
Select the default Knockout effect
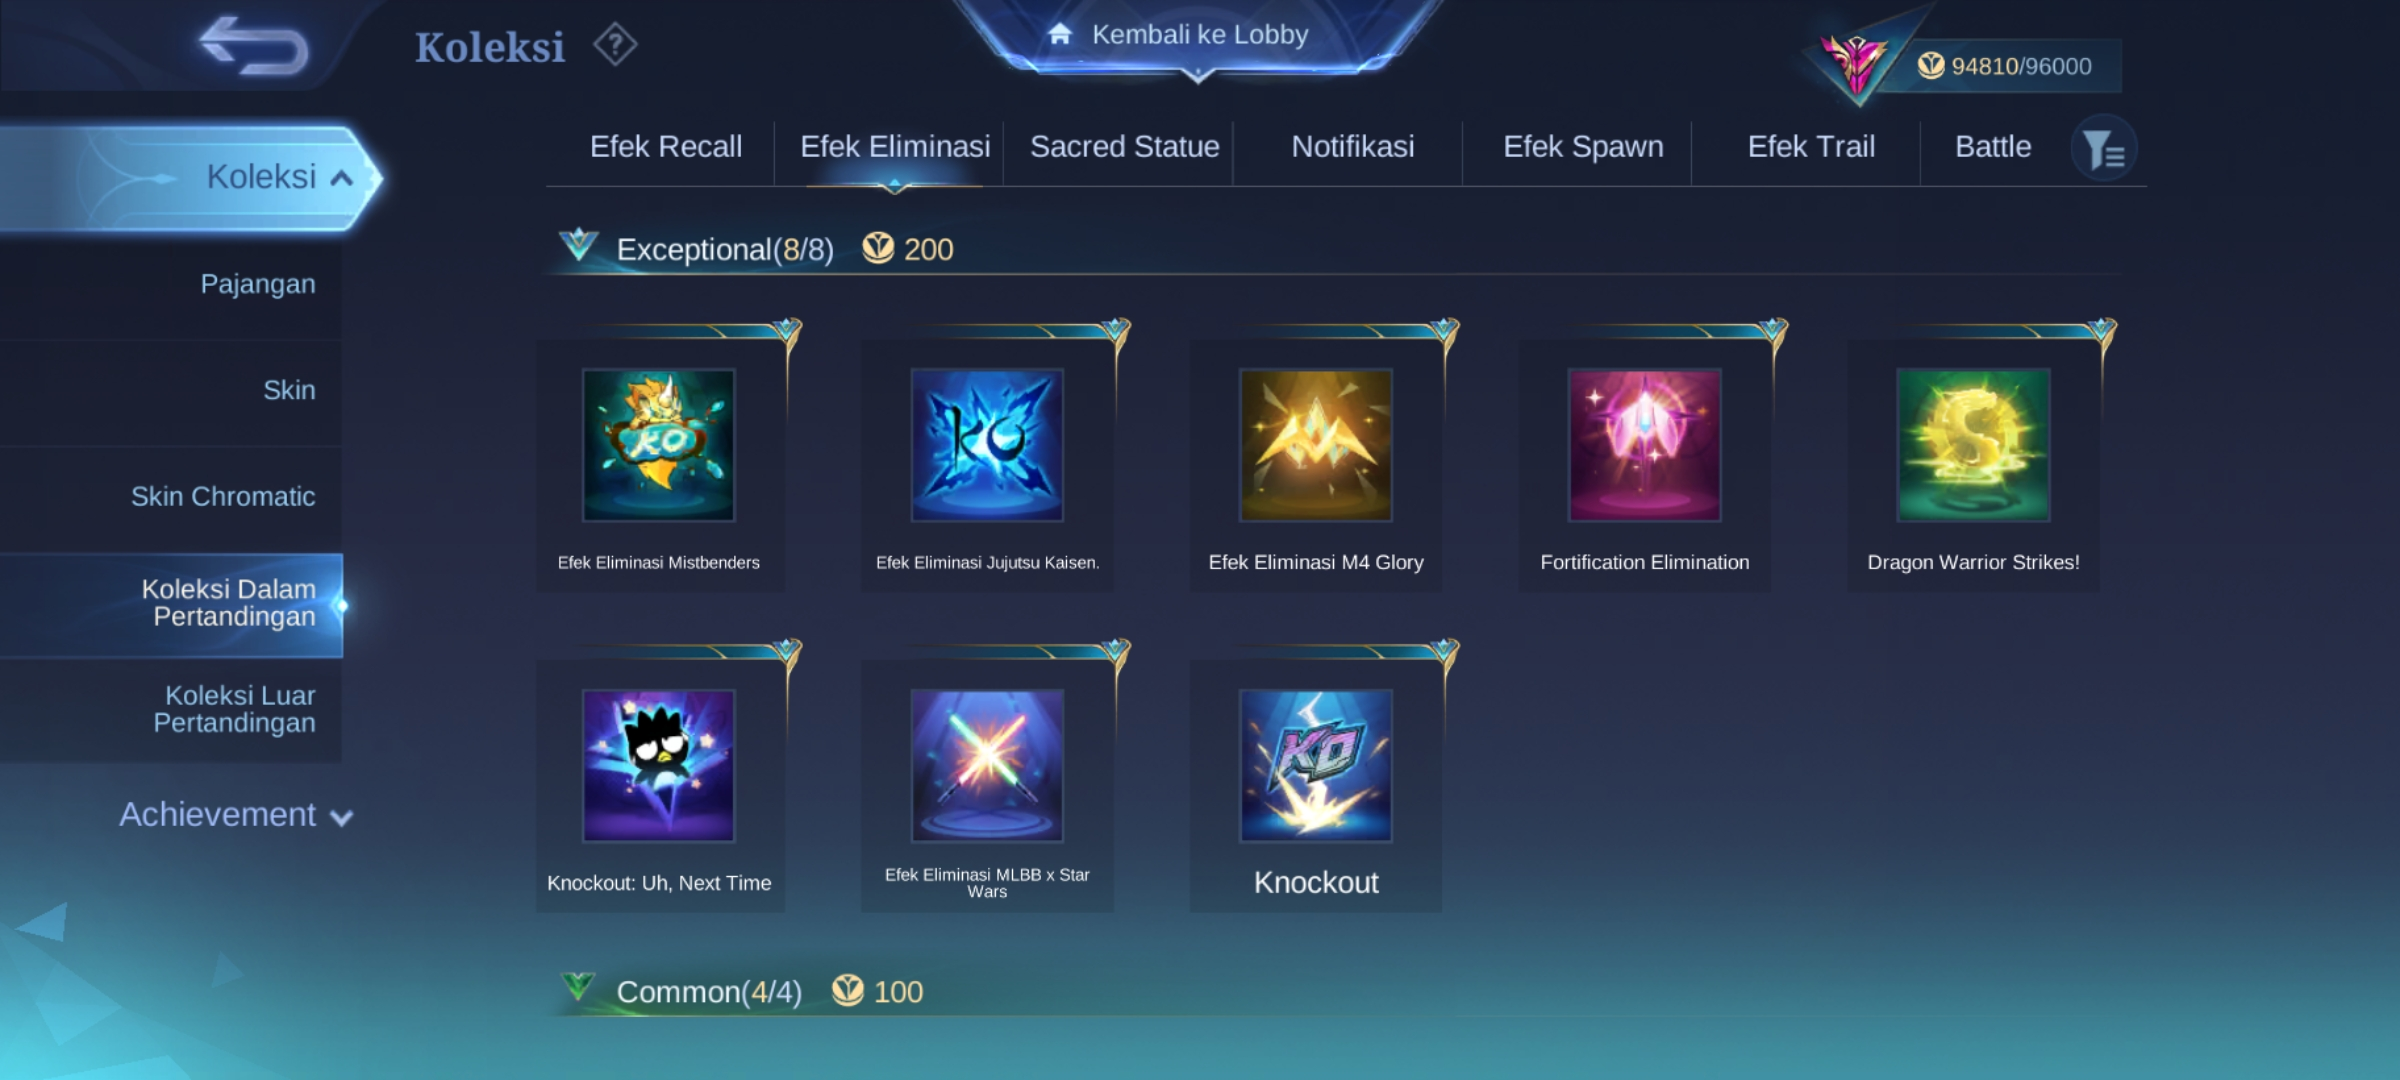pos(1316,766)
